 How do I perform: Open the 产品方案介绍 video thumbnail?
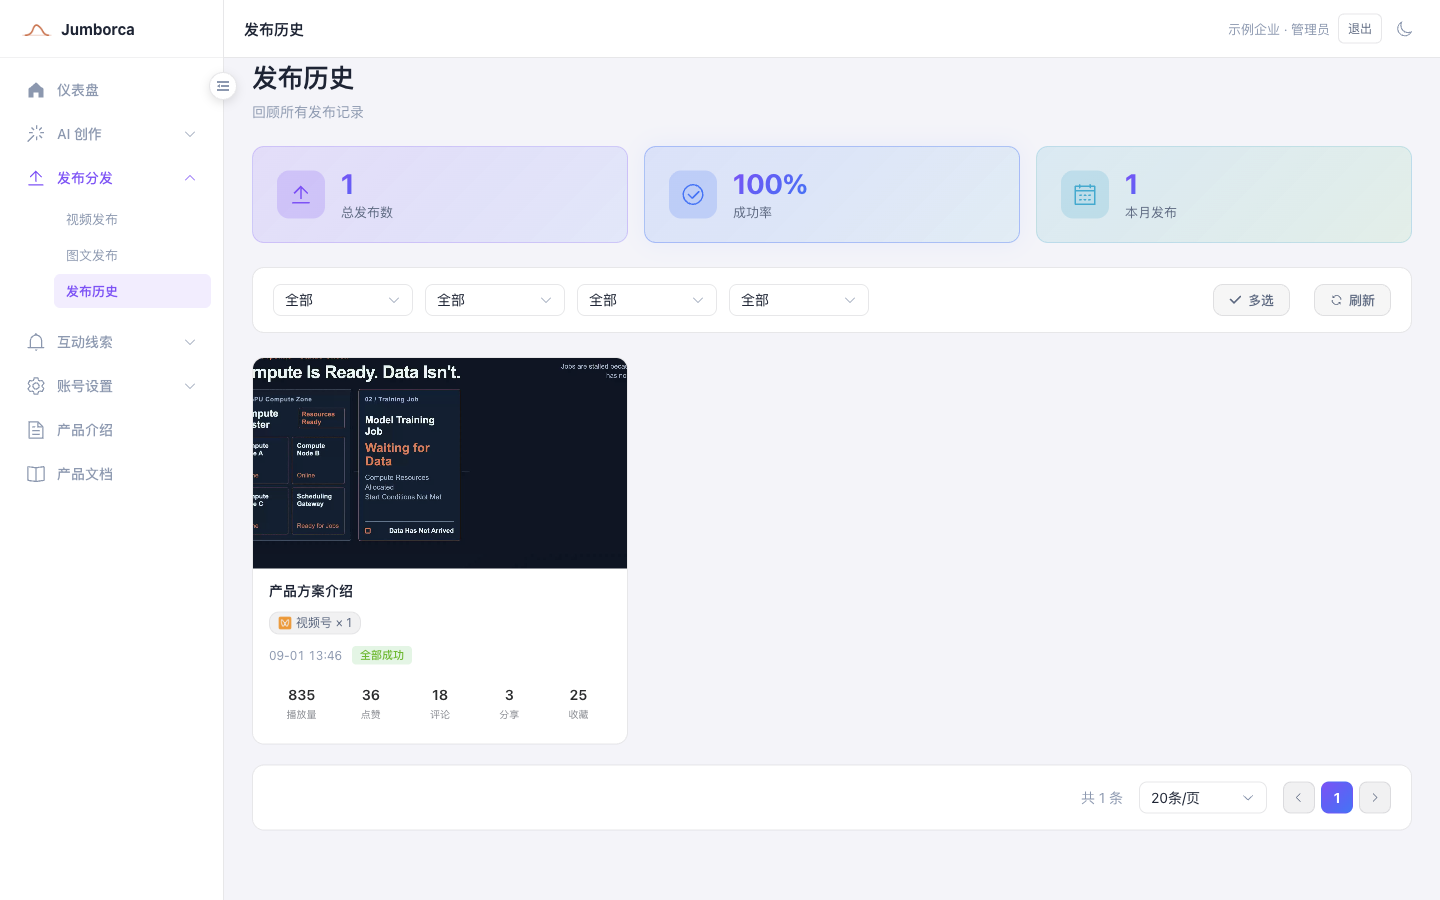click(440, 463)
